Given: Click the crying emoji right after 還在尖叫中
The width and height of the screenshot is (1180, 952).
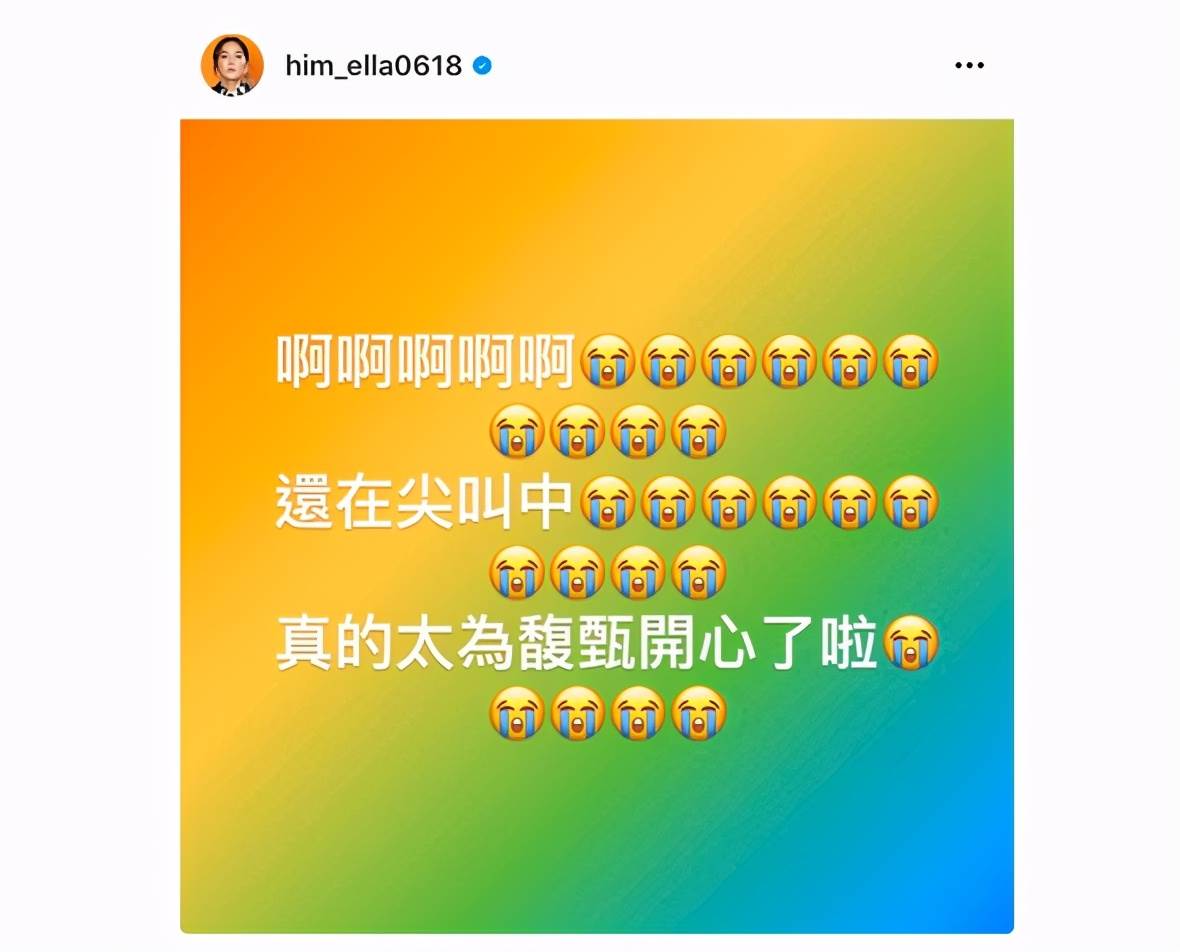Looking at the screenshot, I should coord(608,502).
